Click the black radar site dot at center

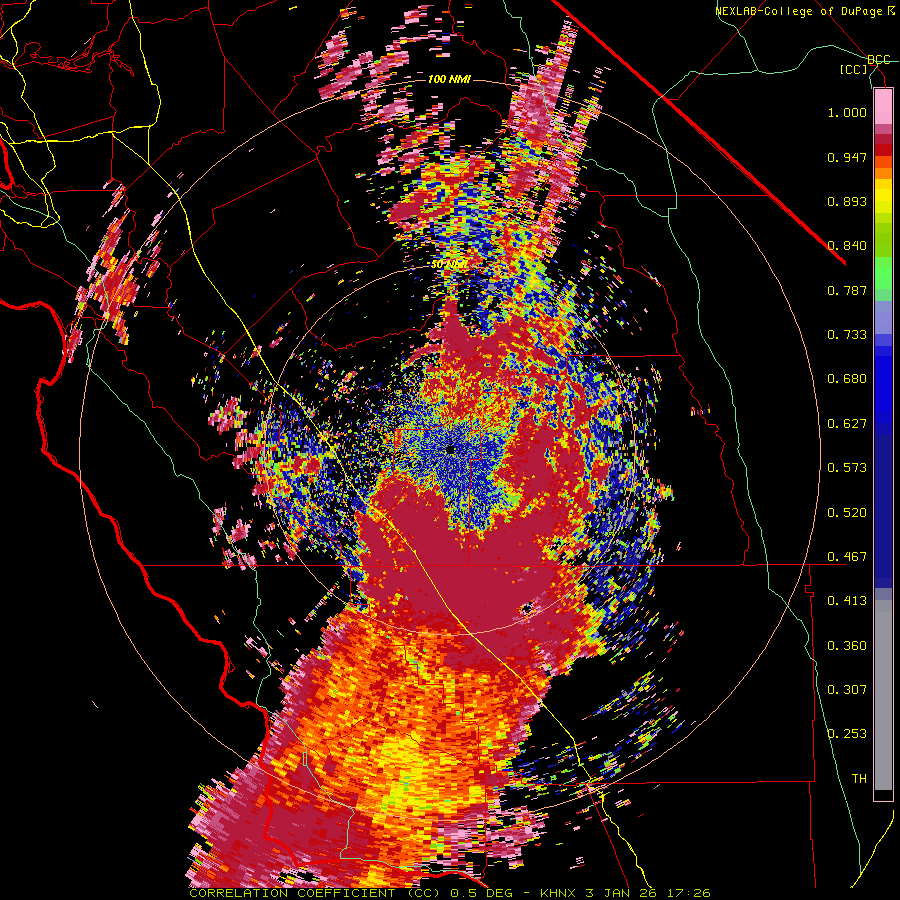(x=450, y=449)
